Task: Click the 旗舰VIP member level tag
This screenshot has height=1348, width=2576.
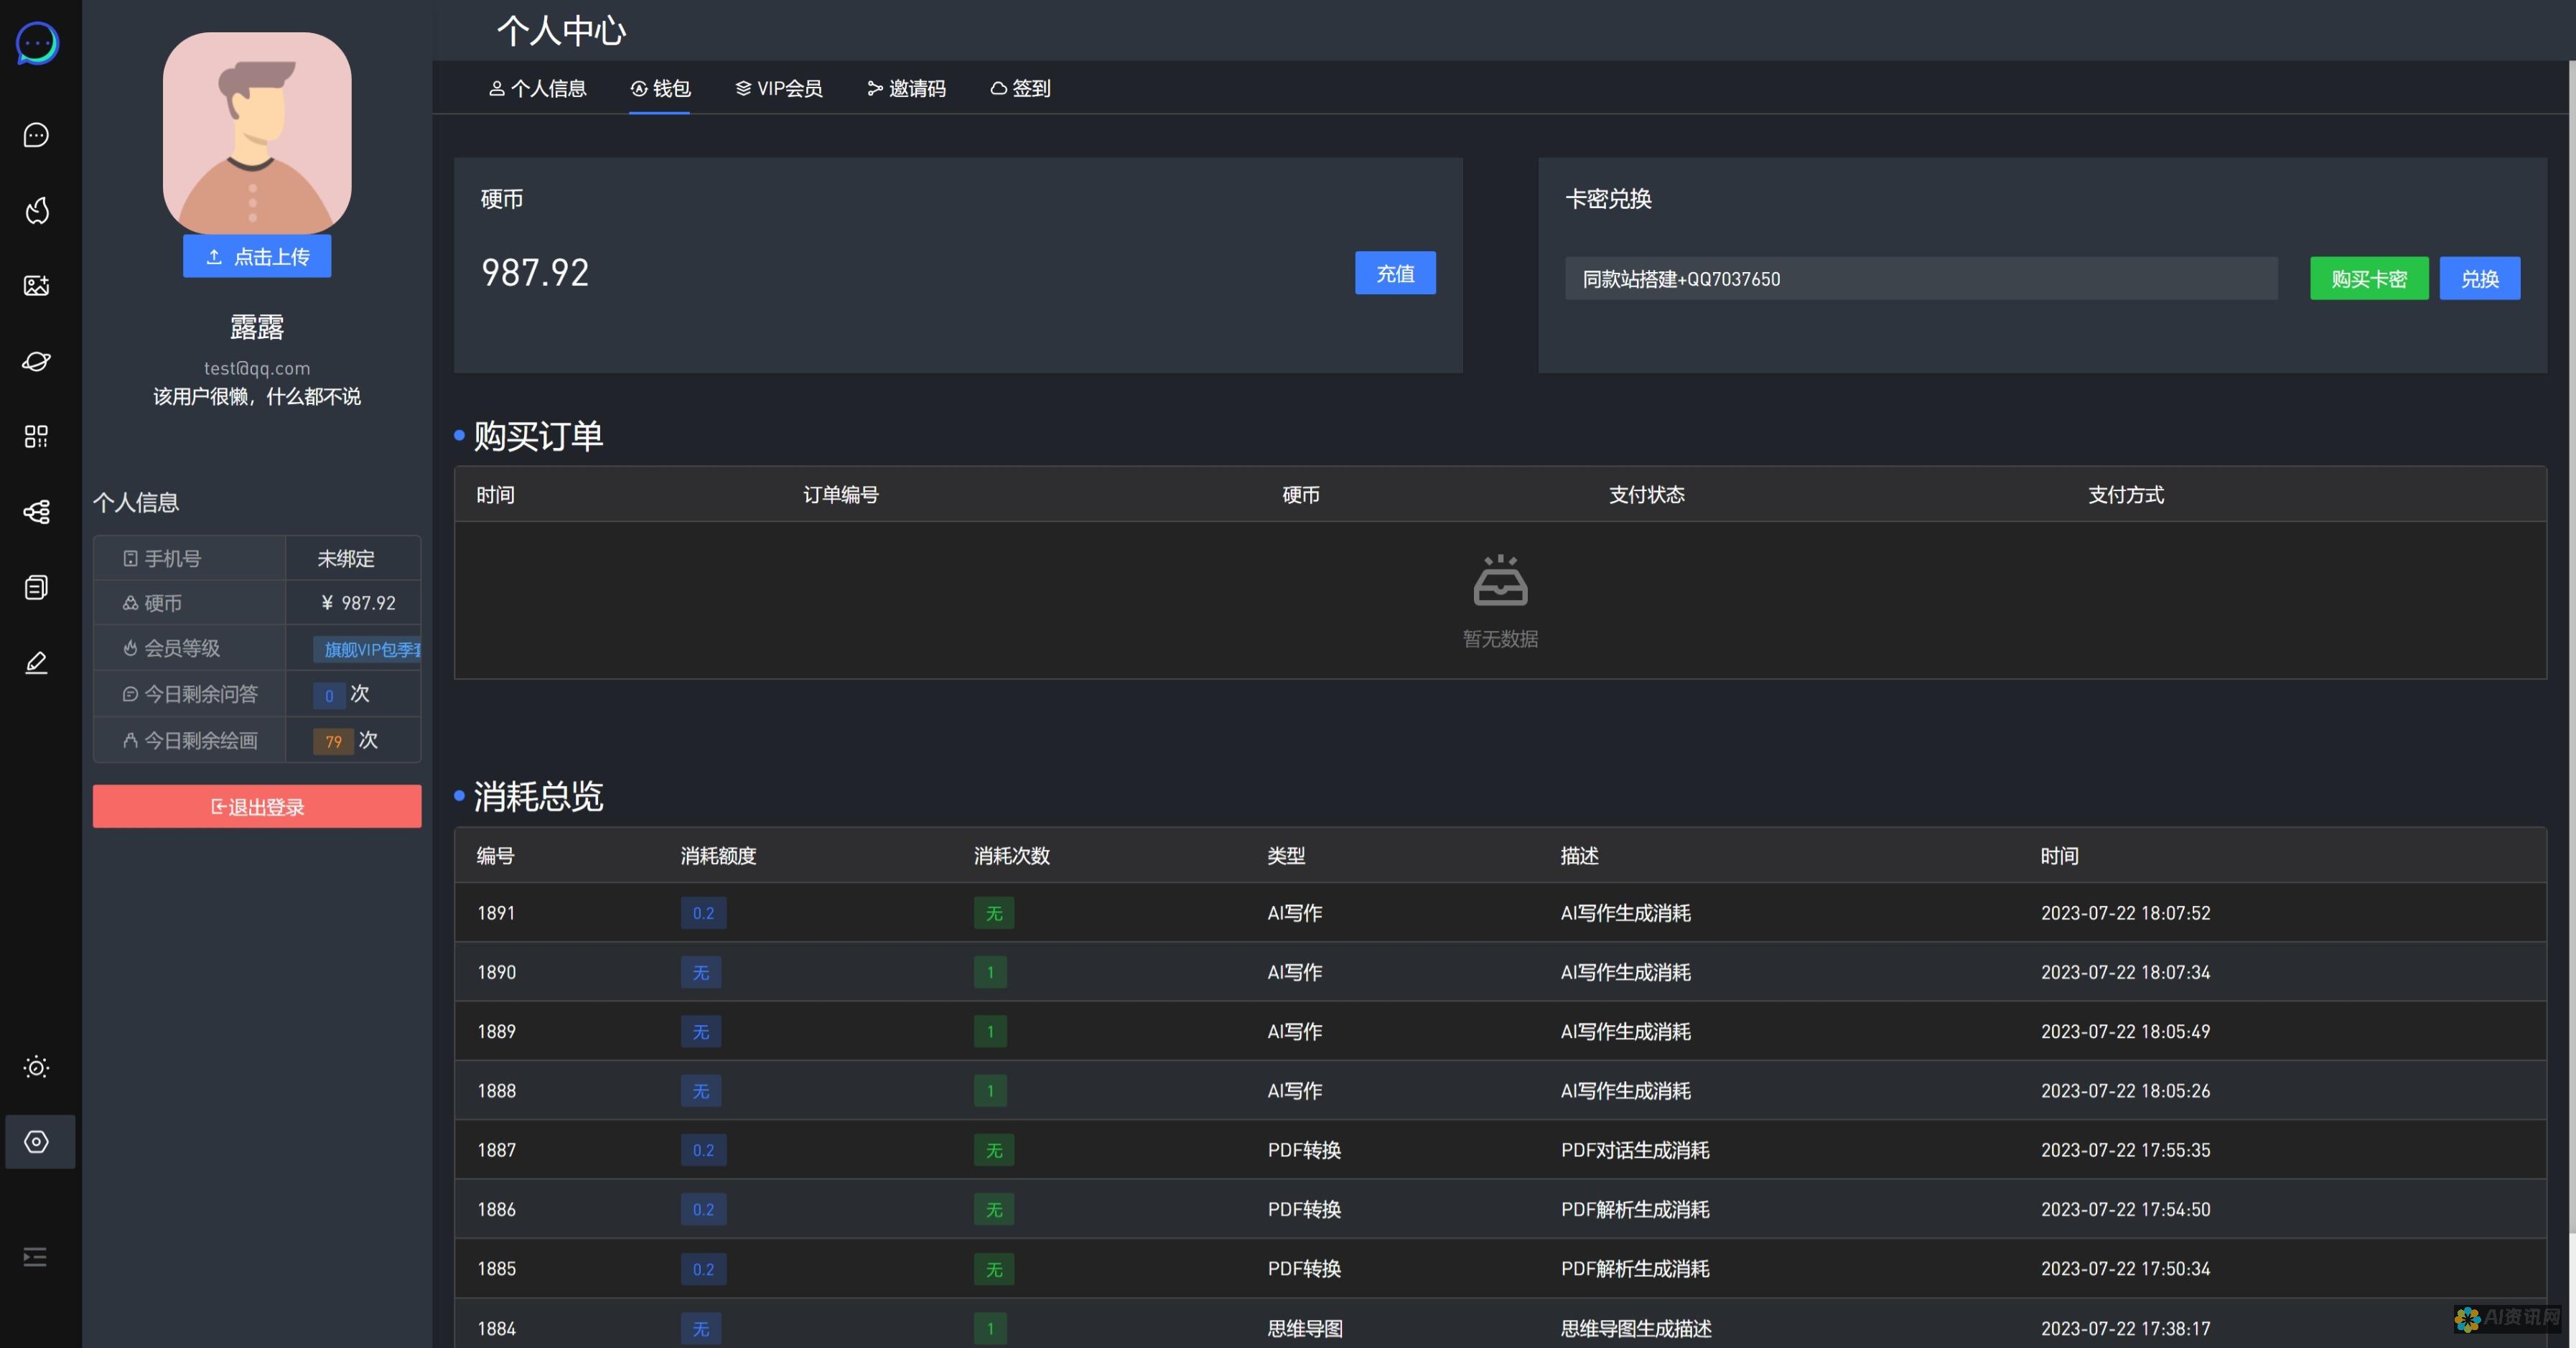Action: (x=368, y=649)
